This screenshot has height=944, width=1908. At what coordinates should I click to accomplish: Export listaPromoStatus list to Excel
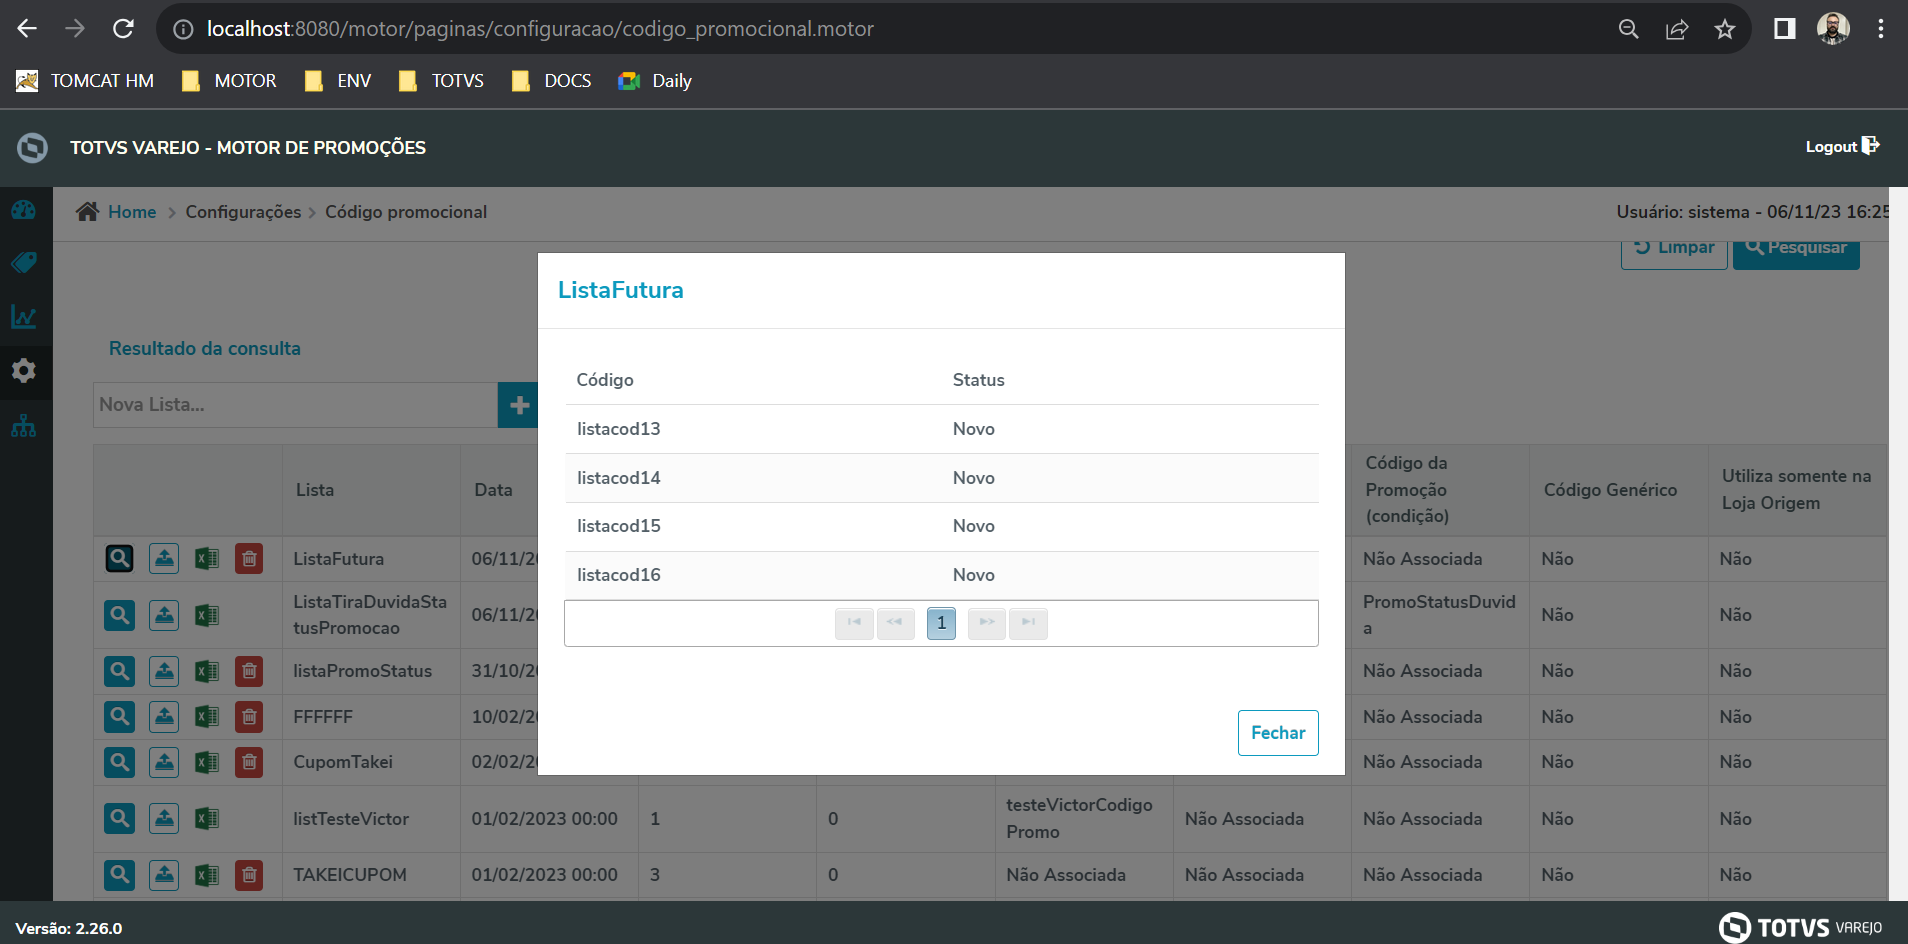click(207, 670)
